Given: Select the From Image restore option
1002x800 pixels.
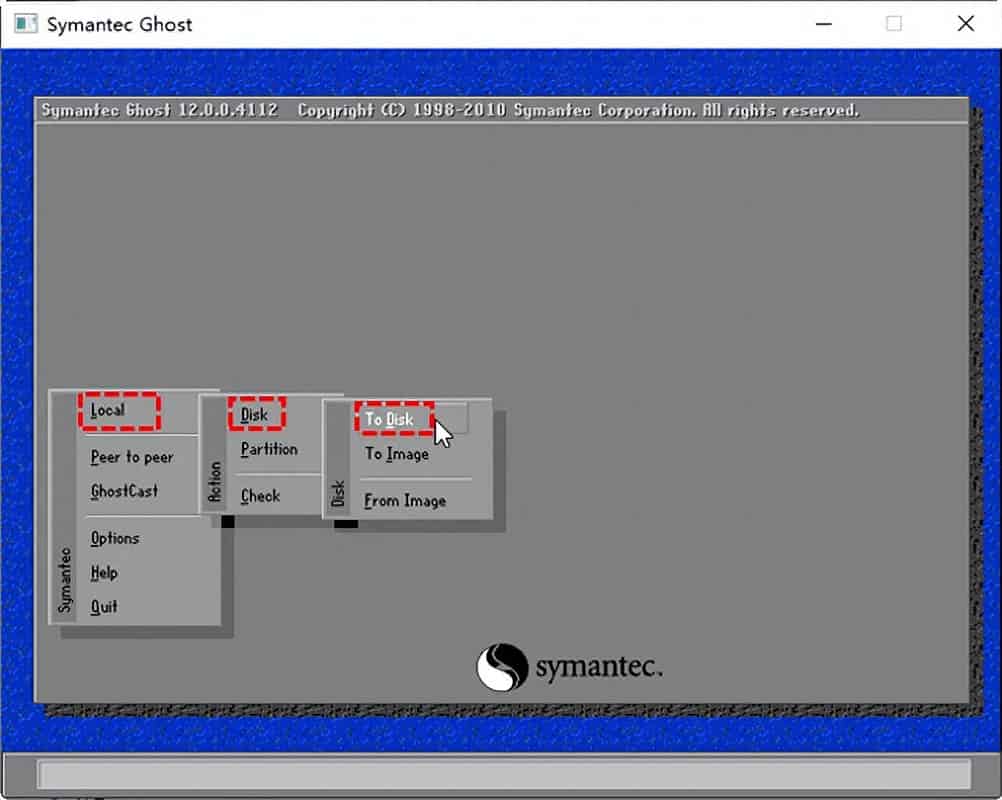Looking at the screenshot, I should coord(405,501).
